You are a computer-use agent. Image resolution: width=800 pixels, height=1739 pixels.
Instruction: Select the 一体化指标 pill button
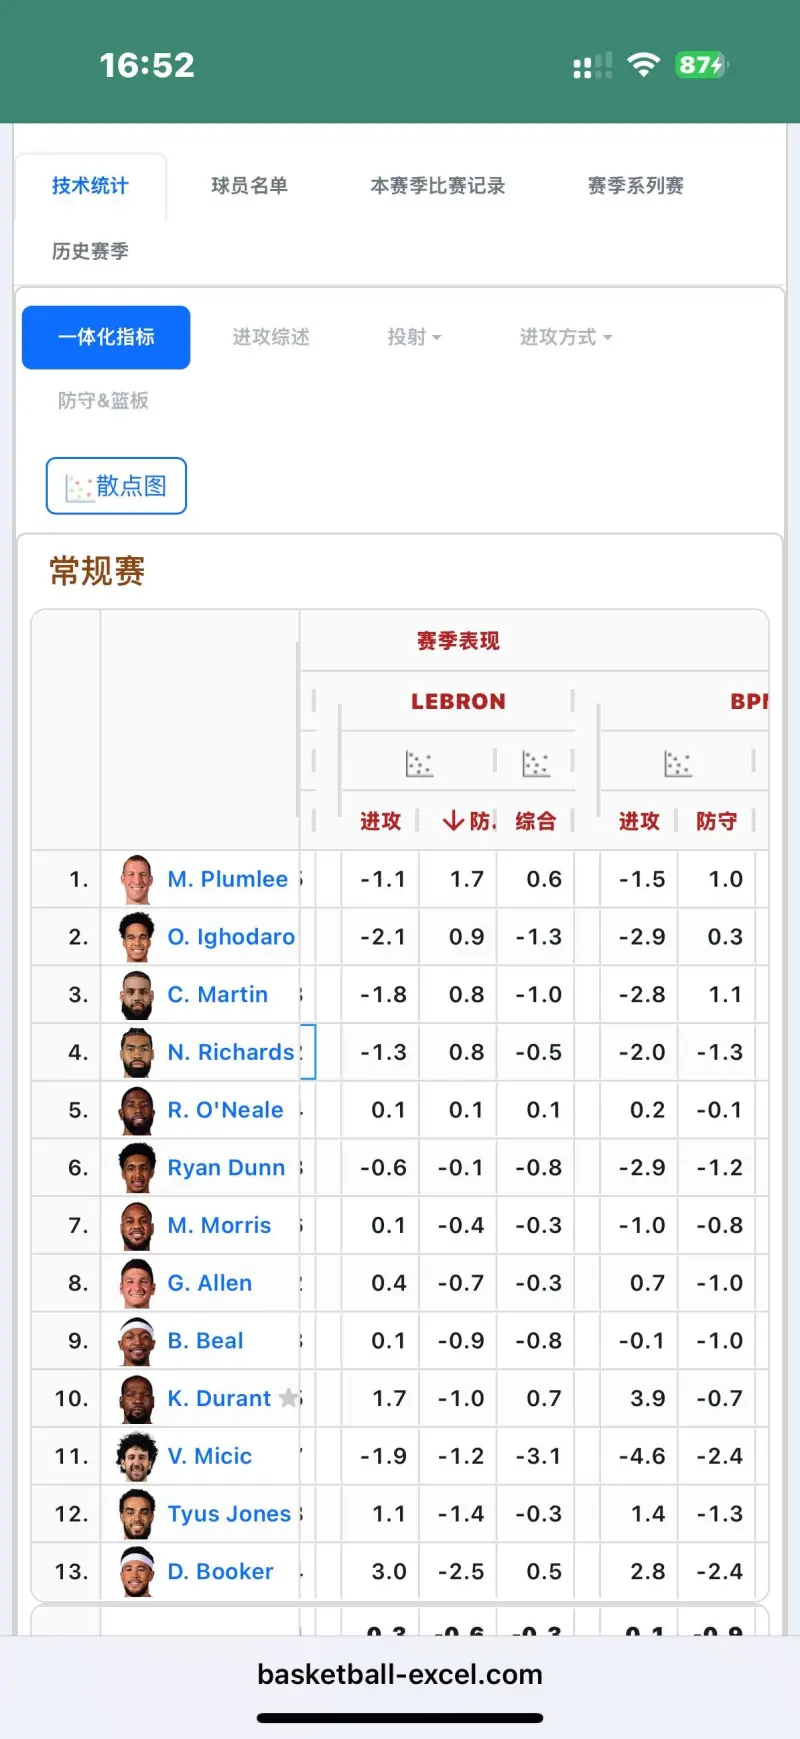(x=106, y=337)
